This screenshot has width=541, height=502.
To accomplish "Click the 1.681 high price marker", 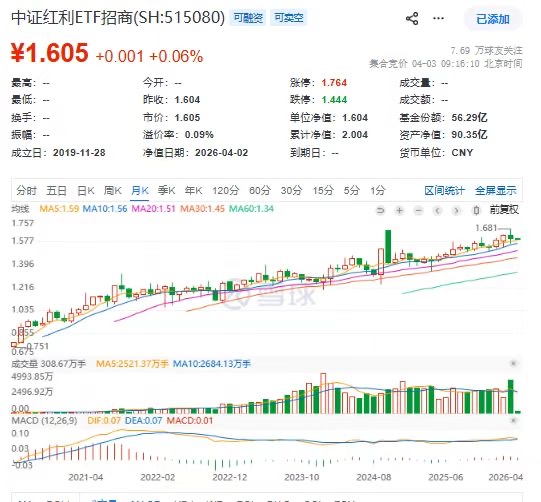I will pos(486,228).
